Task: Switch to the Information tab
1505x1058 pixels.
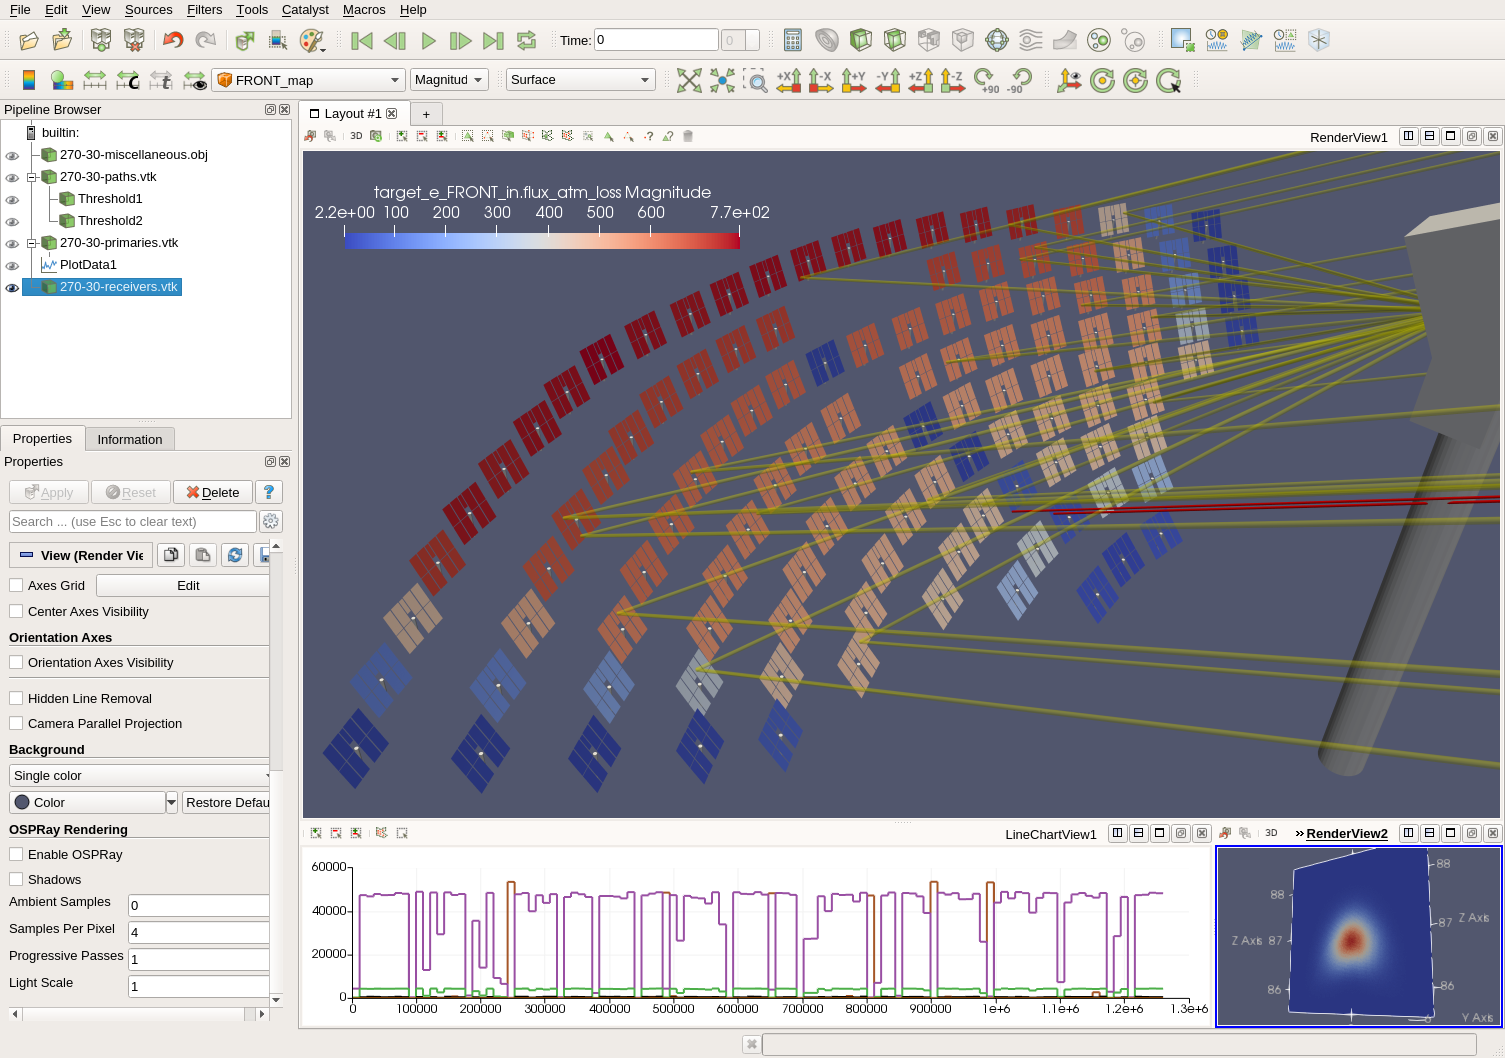Action: 130,439
